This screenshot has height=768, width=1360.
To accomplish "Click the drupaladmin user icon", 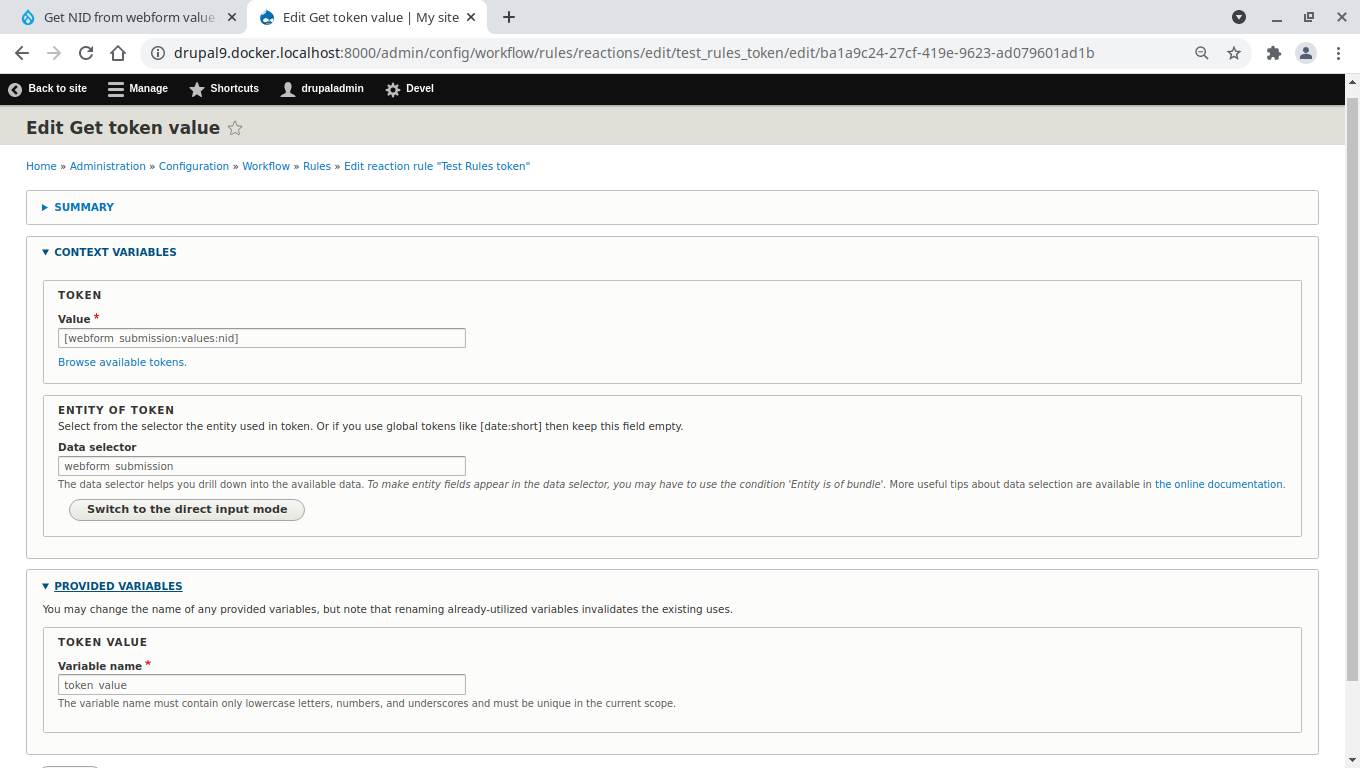I will 287,89.
